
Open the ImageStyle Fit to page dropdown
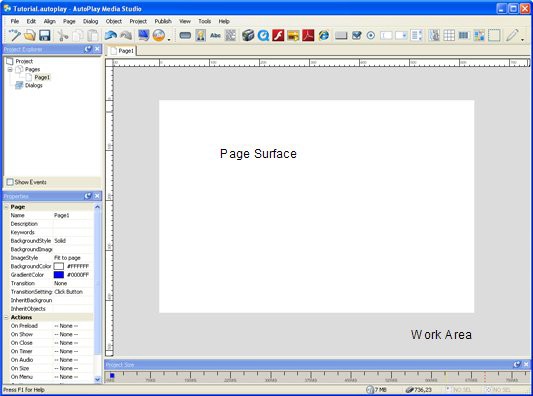tap(73, 258)
